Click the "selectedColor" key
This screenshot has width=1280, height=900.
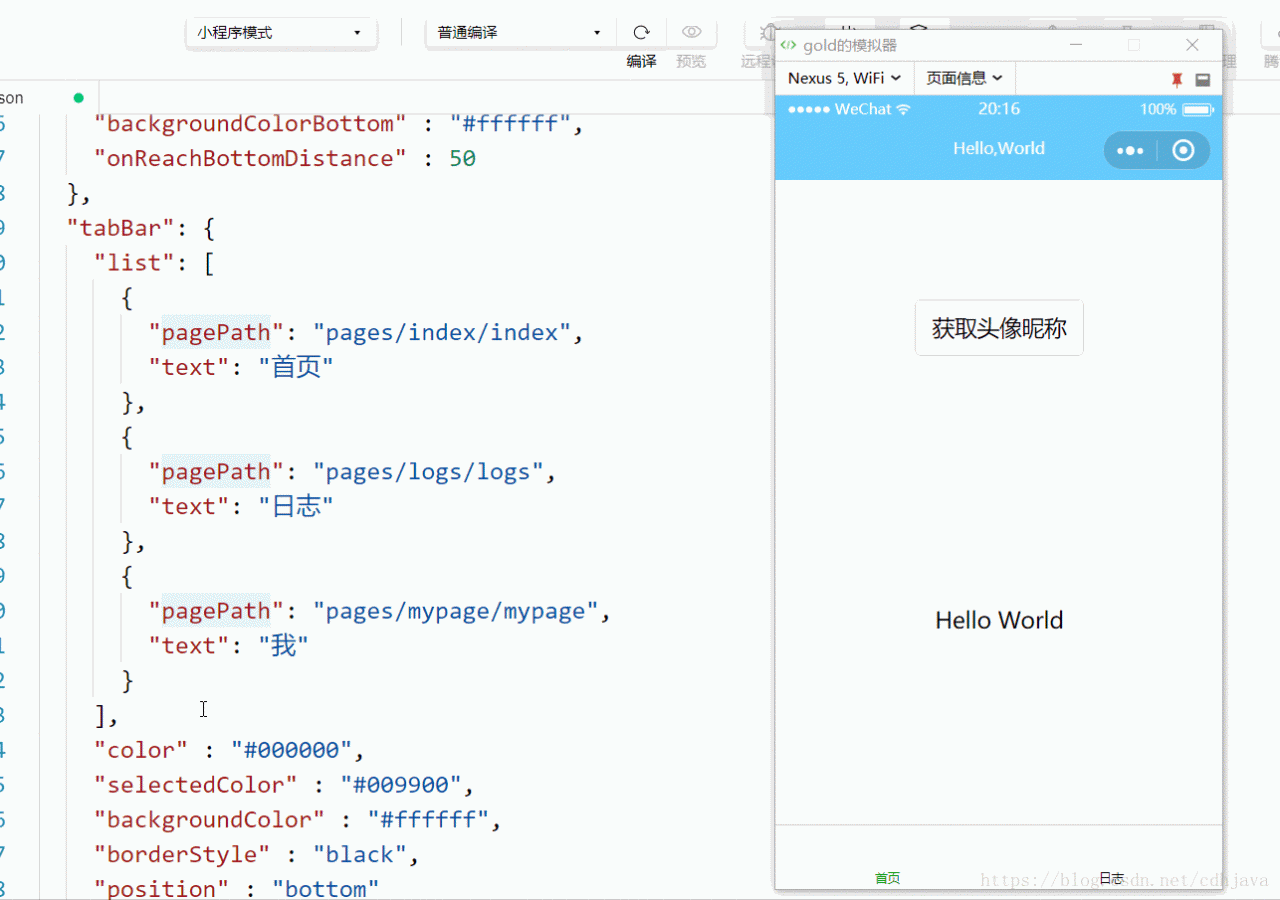[x=196, y=785]
